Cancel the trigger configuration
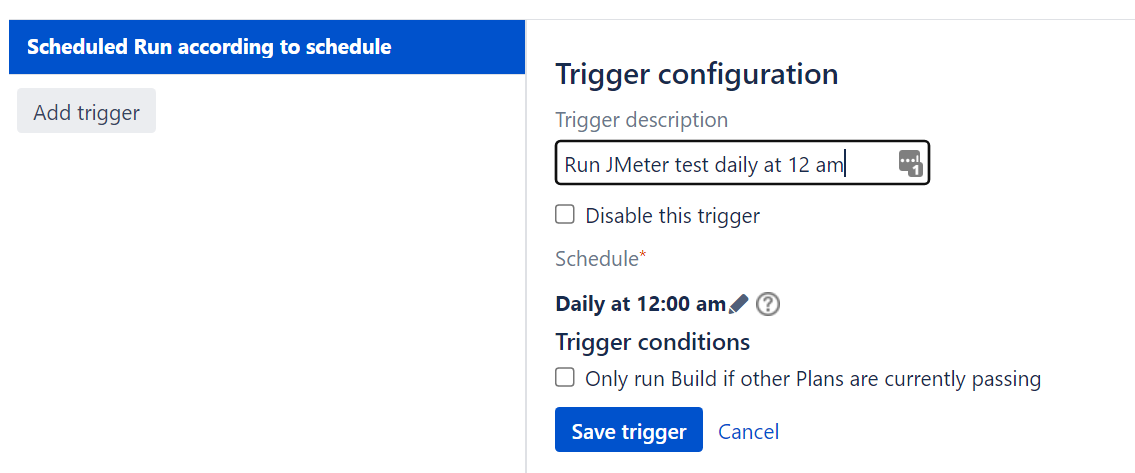The width and height of the screenshot is (1135, 473). click(748, 432)
